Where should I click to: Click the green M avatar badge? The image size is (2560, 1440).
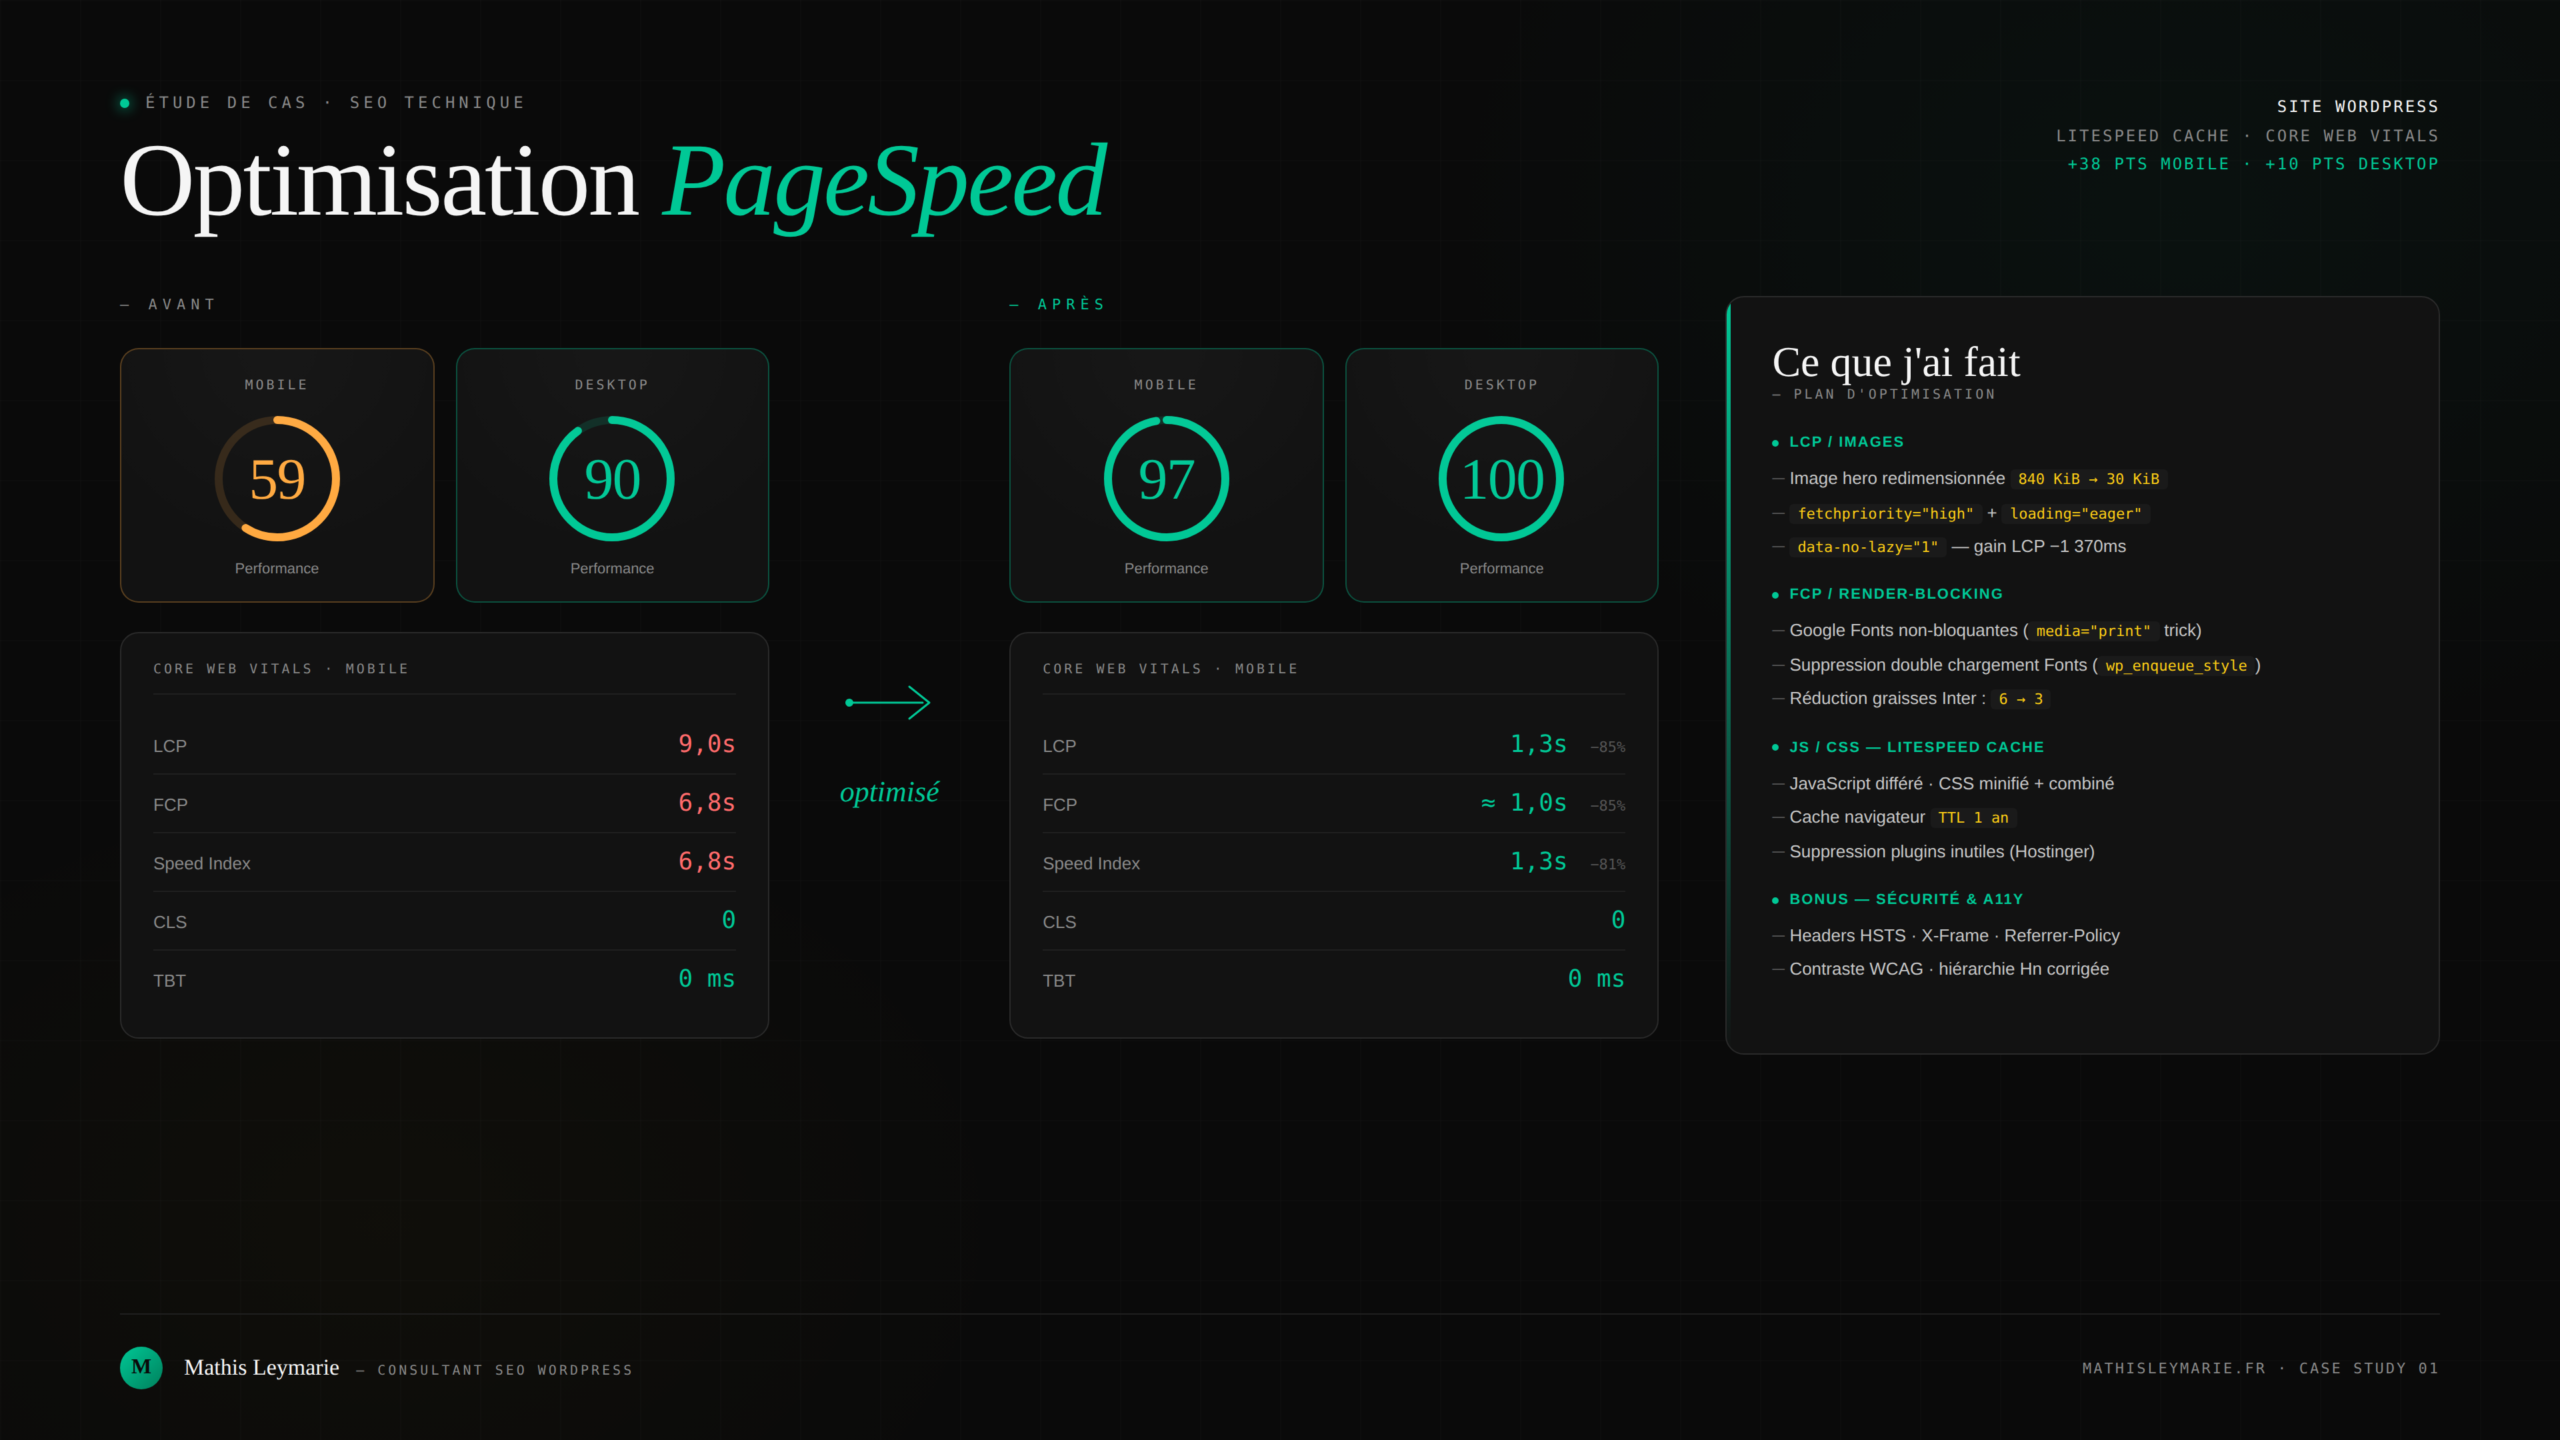141,1367
